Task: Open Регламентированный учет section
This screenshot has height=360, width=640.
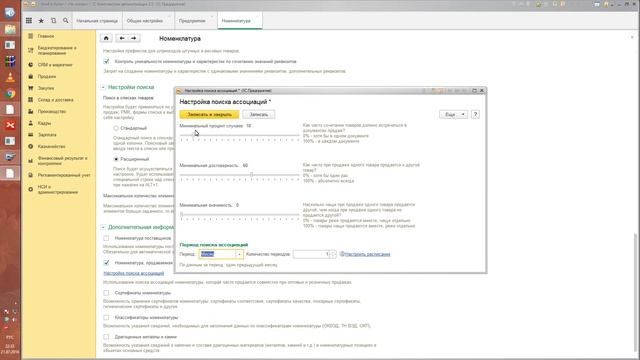Action: (x=64, y=175)
